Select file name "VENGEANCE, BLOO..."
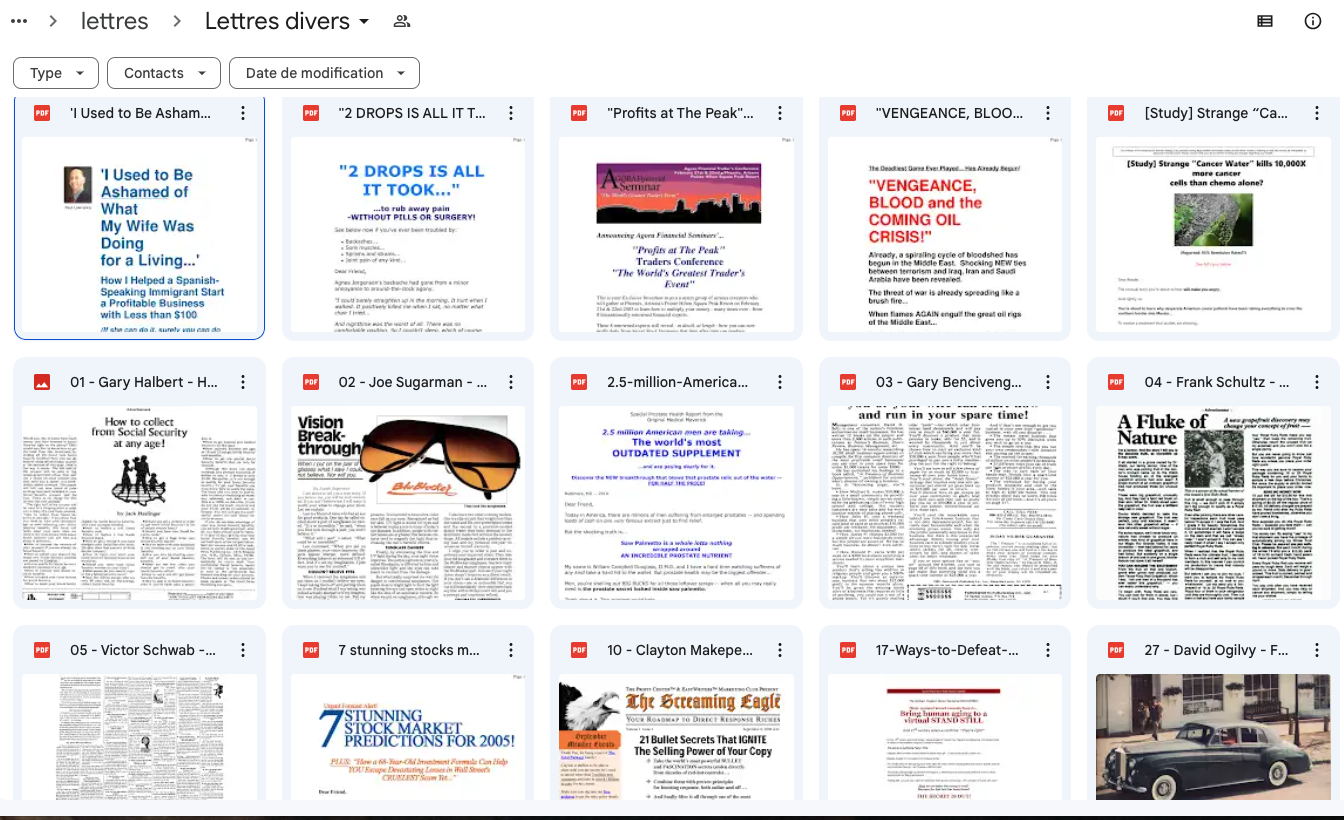This screenshot has height=820, width=1344. [x=949, y=114]
